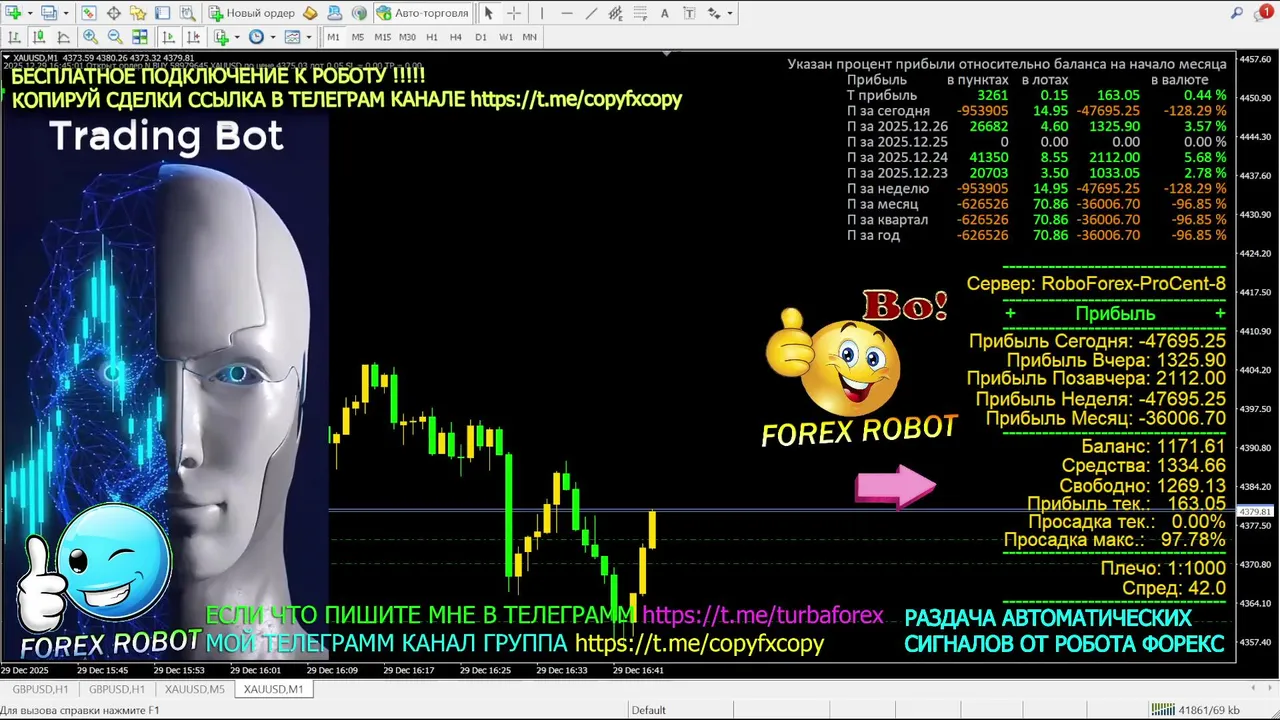Screen dimensions: 1280x720
Task: Select the D1 timeframe
Action: [x=481, y=37]
